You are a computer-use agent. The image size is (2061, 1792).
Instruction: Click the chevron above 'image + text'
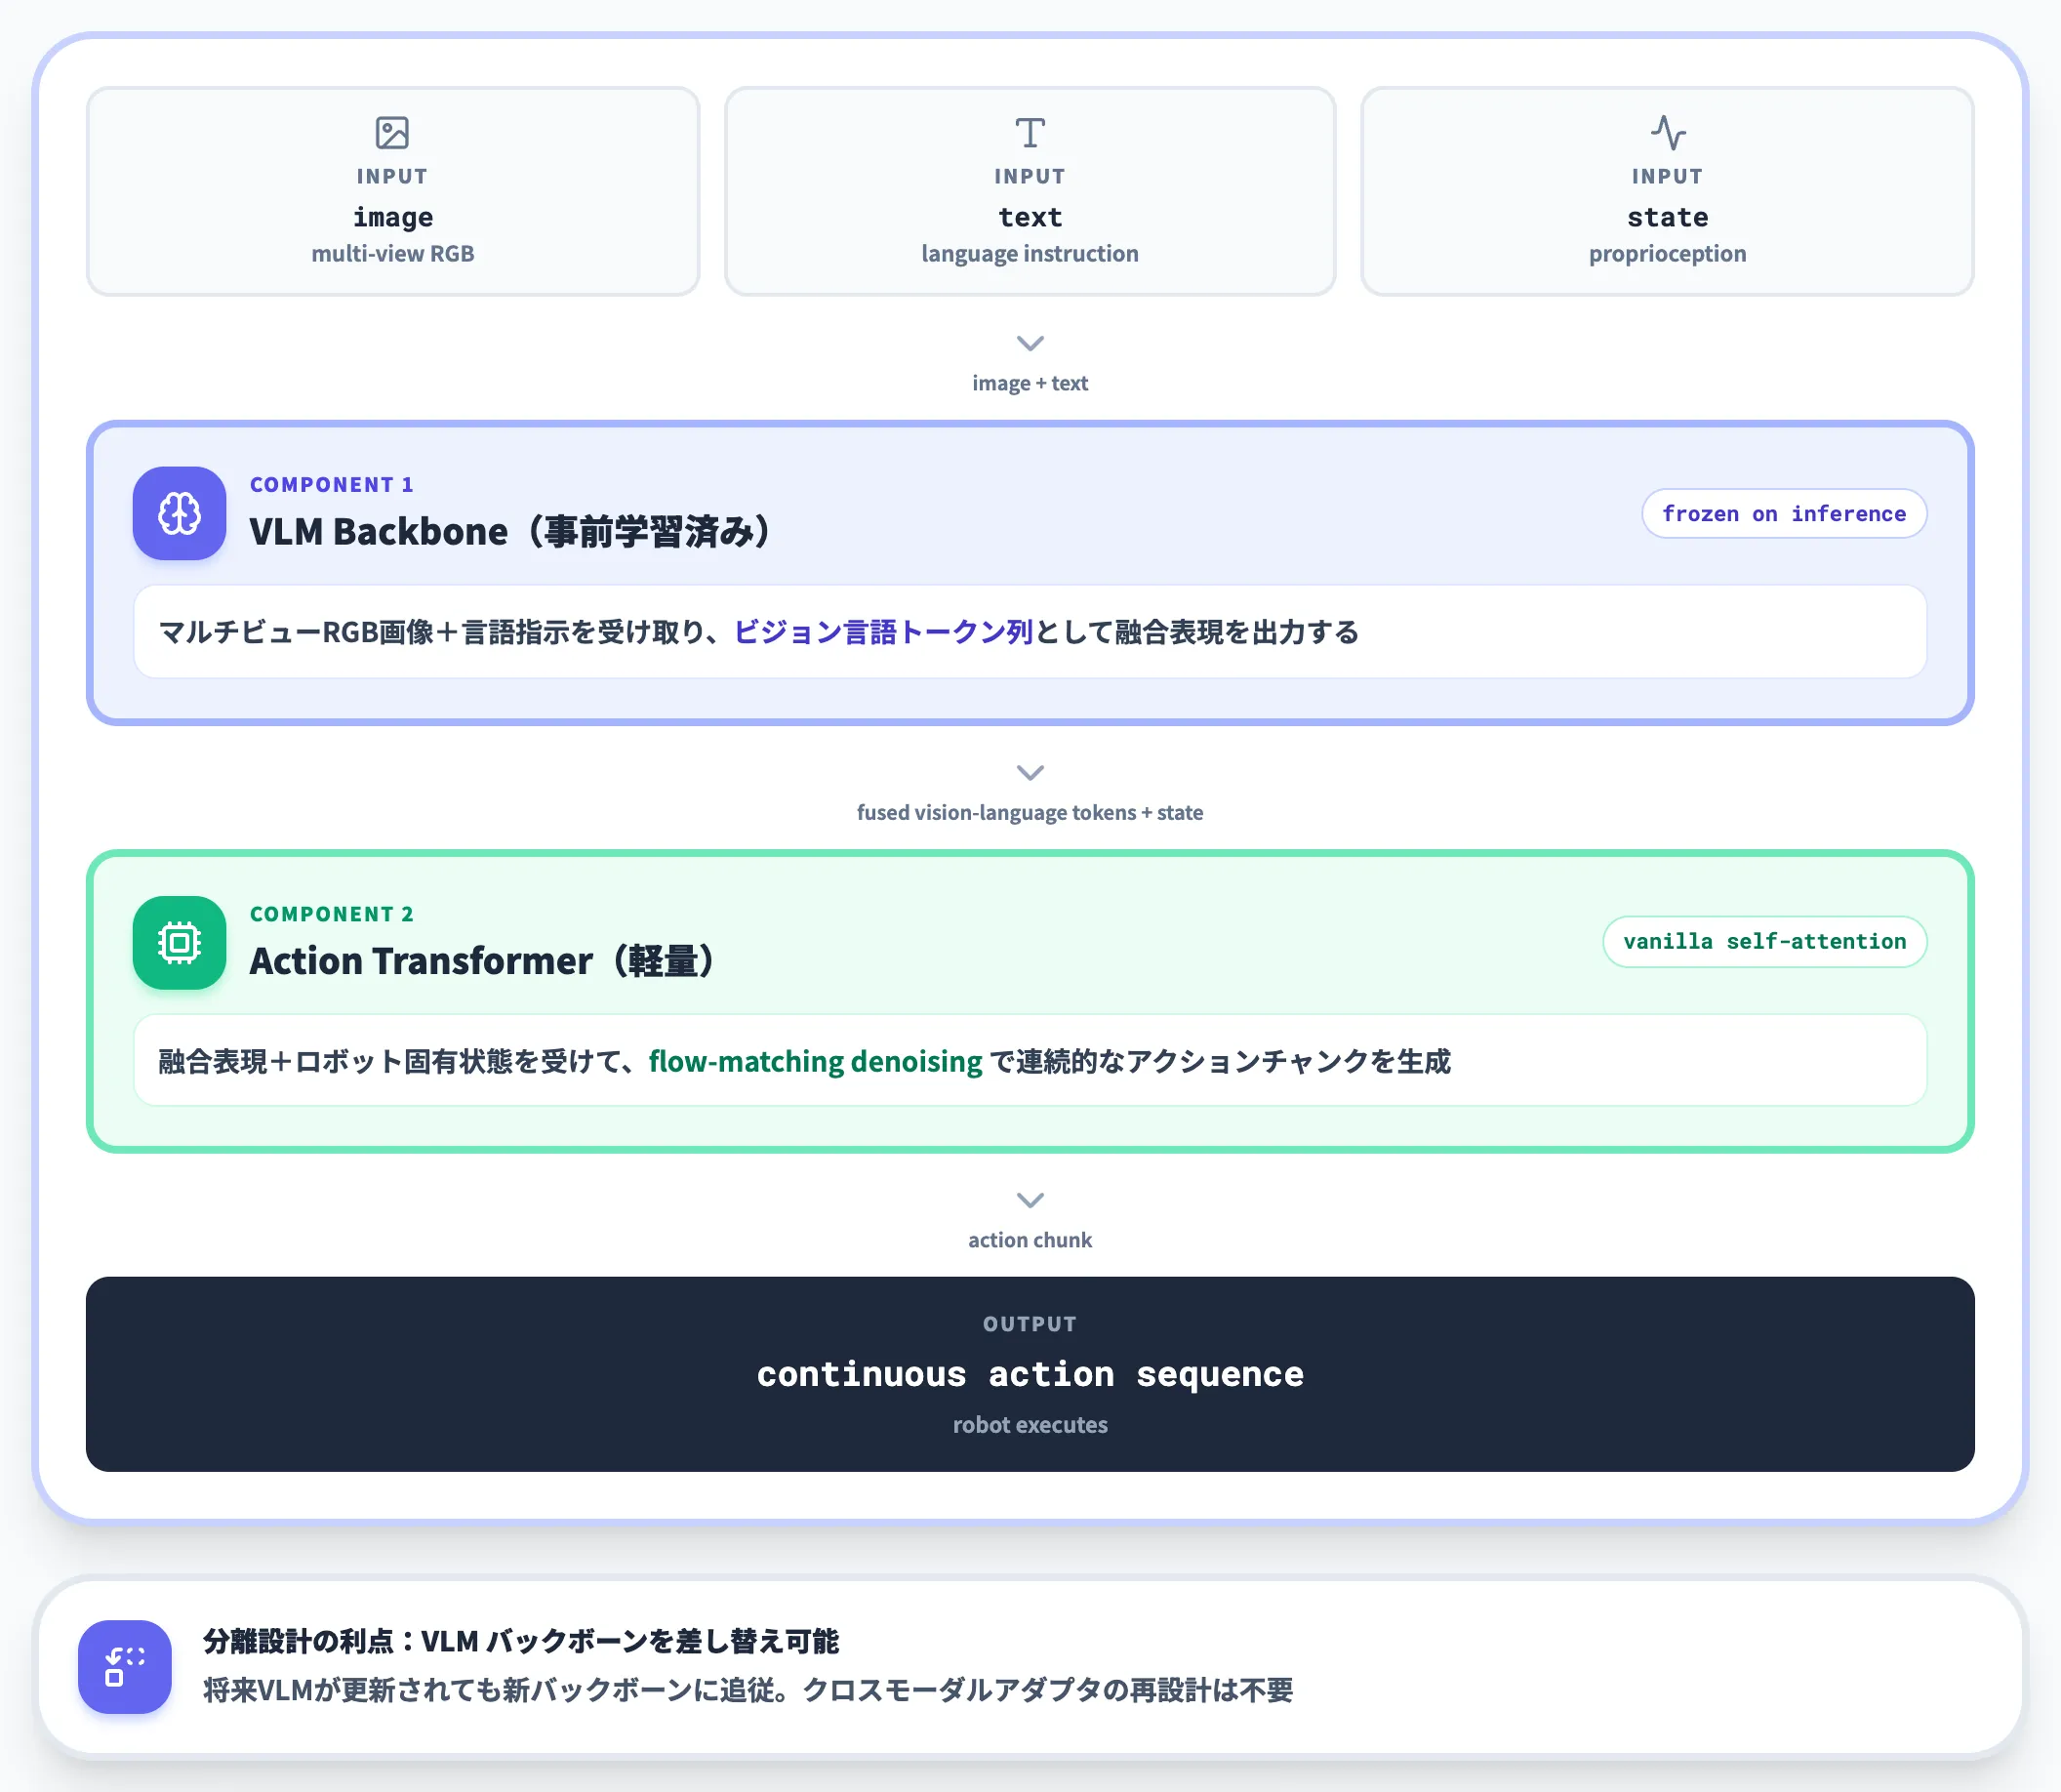coord(1030,343)
